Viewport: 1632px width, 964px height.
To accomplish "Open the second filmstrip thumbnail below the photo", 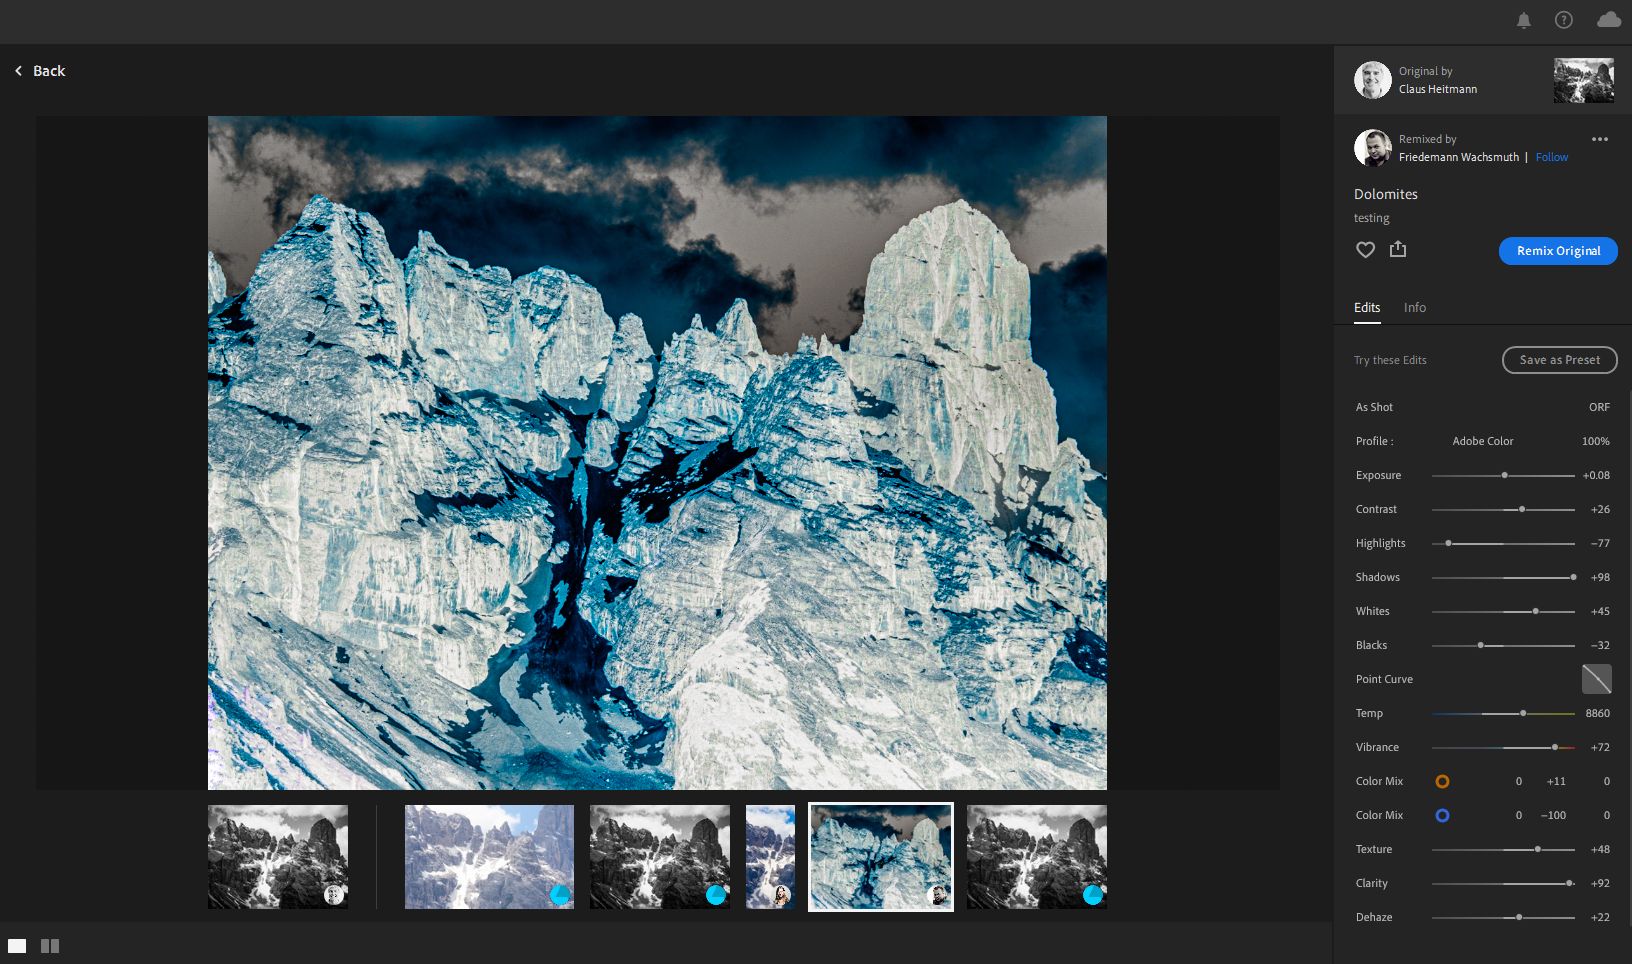I will [488, 856].
